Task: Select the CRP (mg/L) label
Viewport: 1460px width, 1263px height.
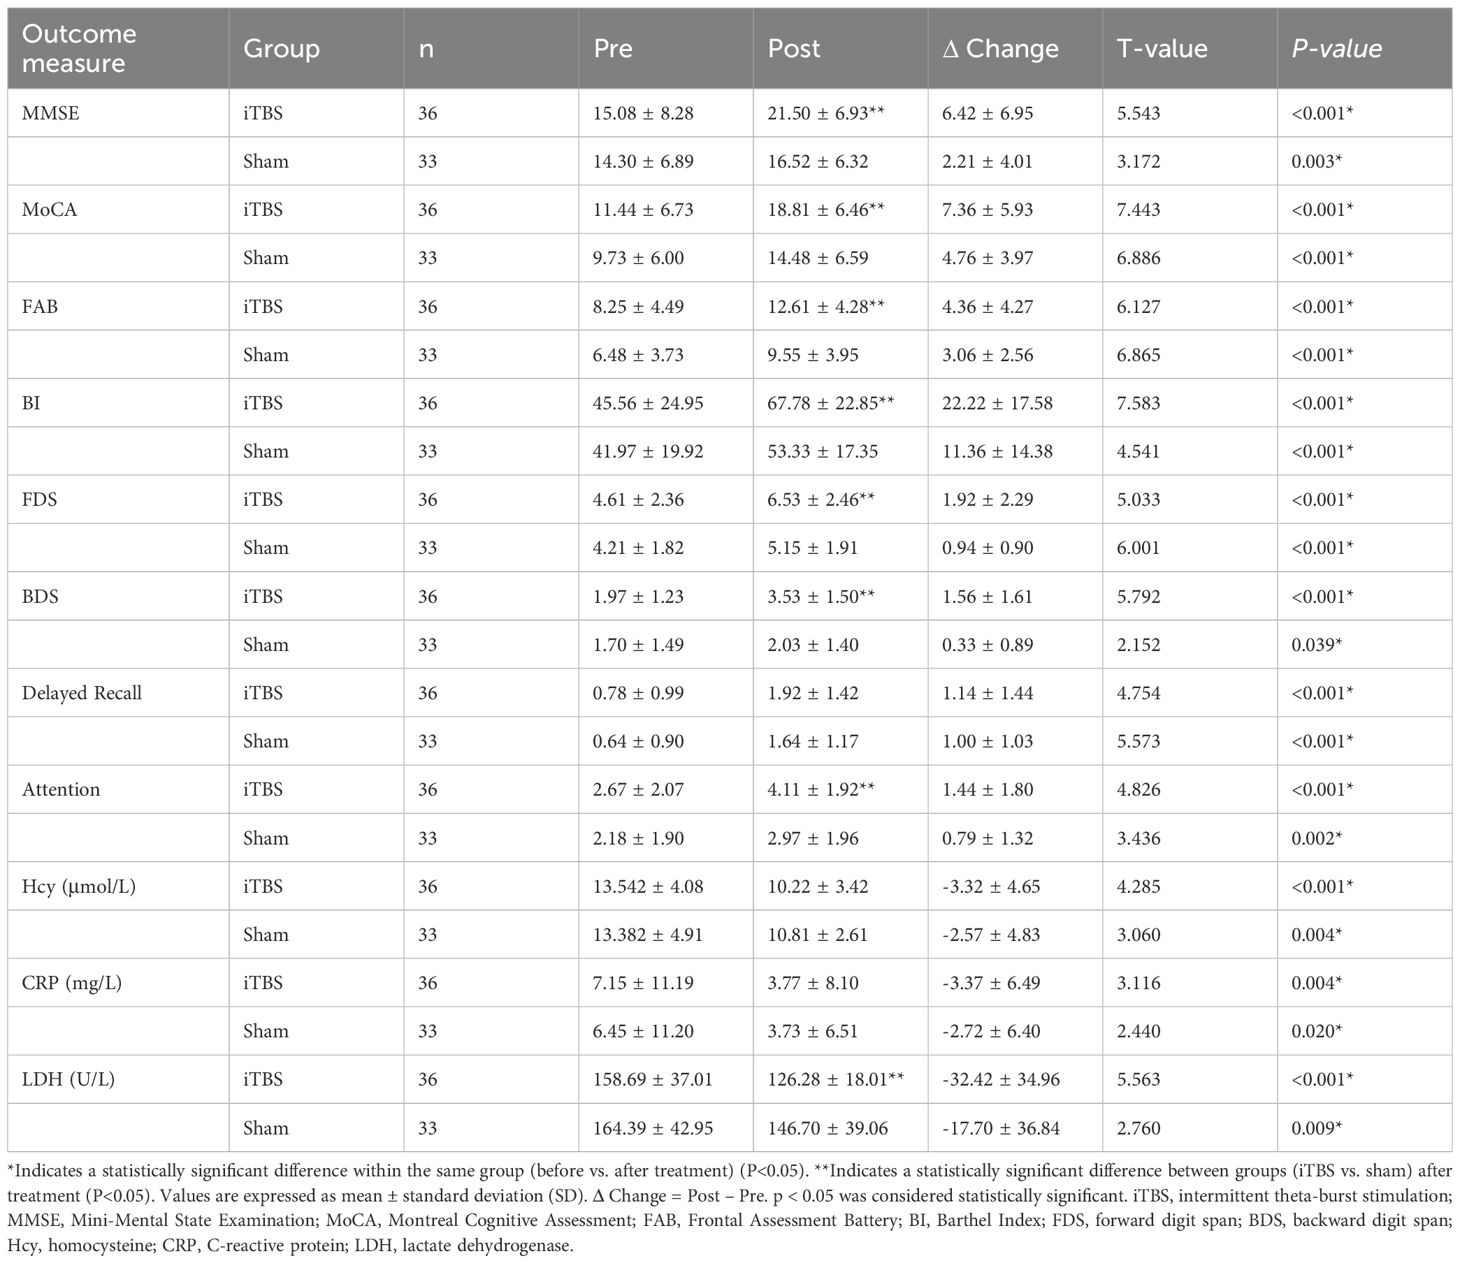Action: point(72,983)
